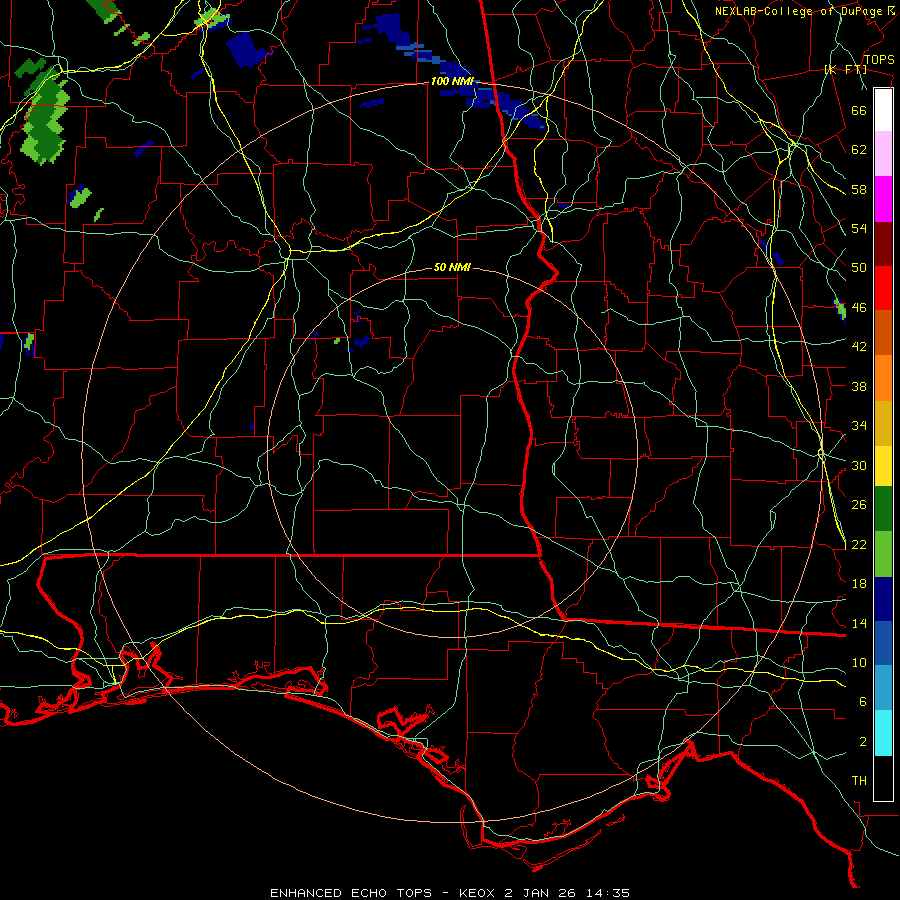This screenshot has width=900, height=900.
Task: Click the white 66 kft color swatch
Action: 883,110
